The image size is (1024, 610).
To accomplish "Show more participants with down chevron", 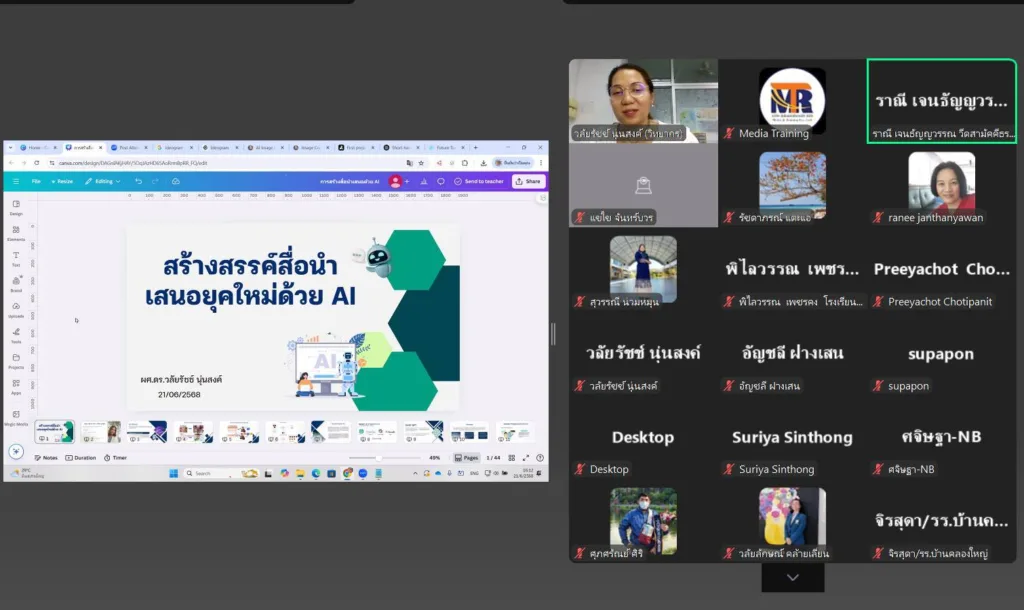I will pos(793,577).
